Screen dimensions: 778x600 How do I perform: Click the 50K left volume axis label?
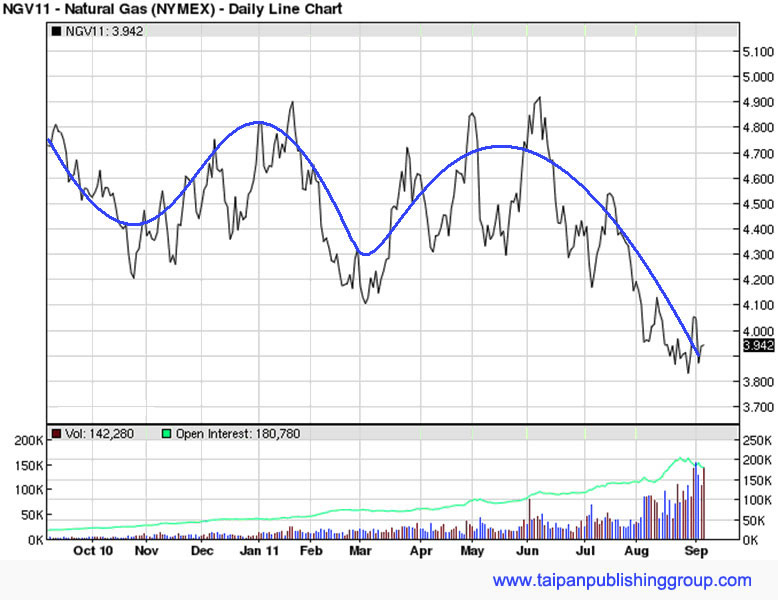point(32,515)
